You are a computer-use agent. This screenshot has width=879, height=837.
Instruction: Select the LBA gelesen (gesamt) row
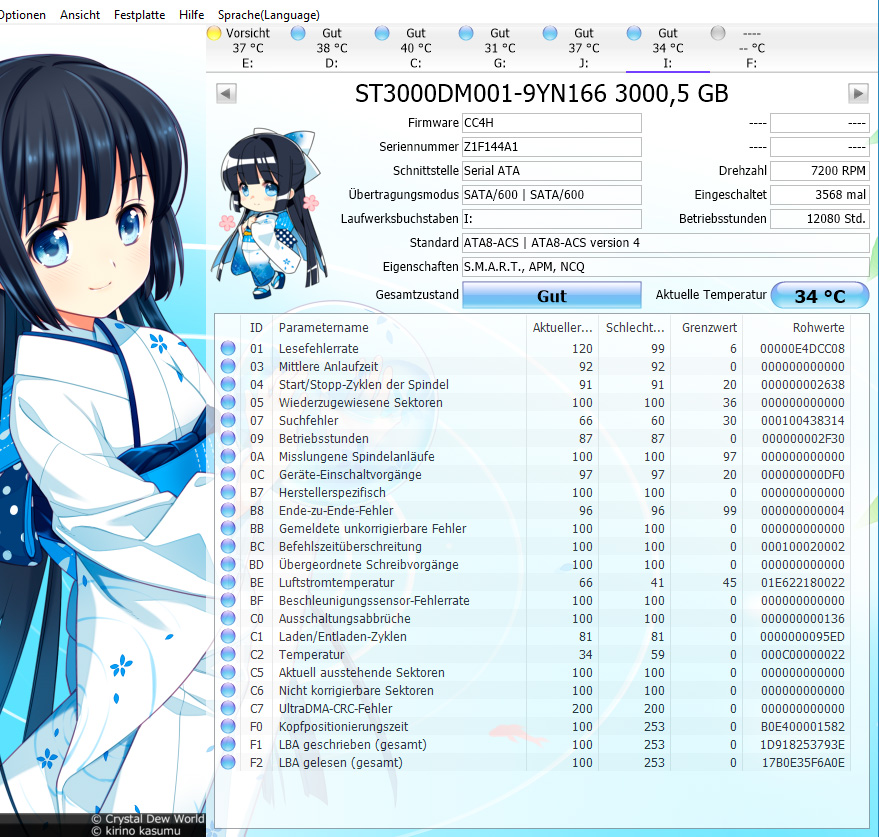tap(533, 762)
